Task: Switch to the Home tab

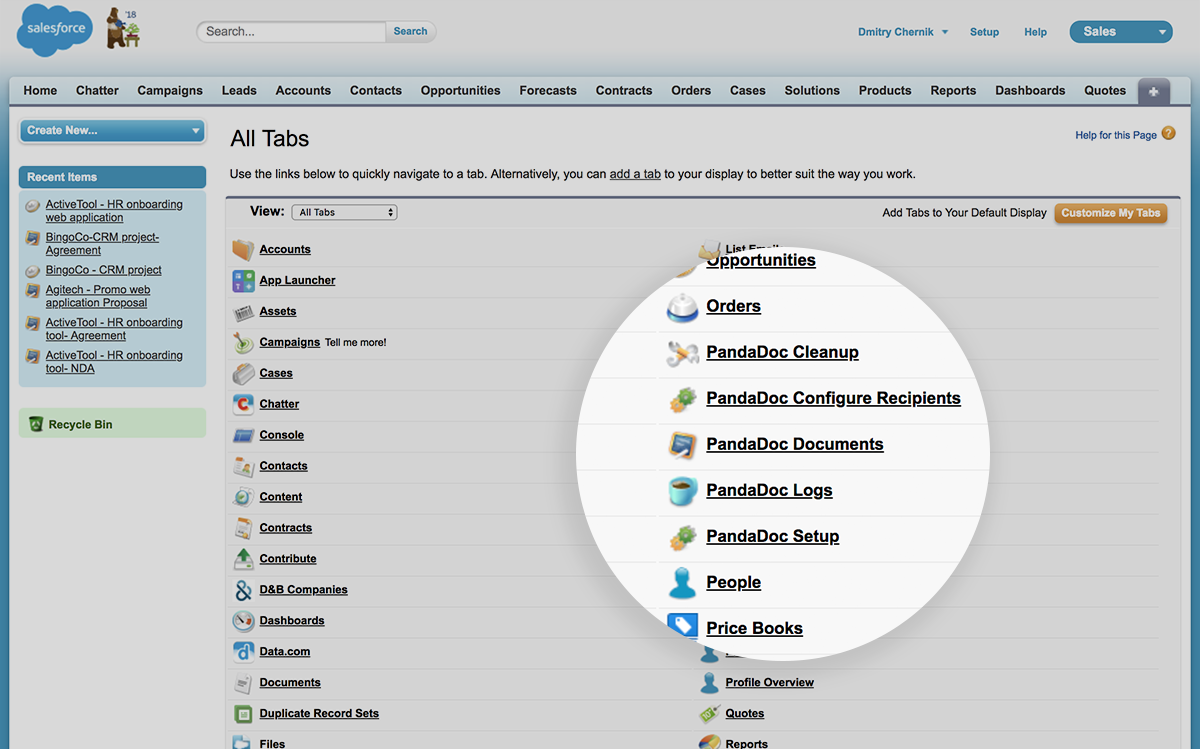Action: click(40, 90)
